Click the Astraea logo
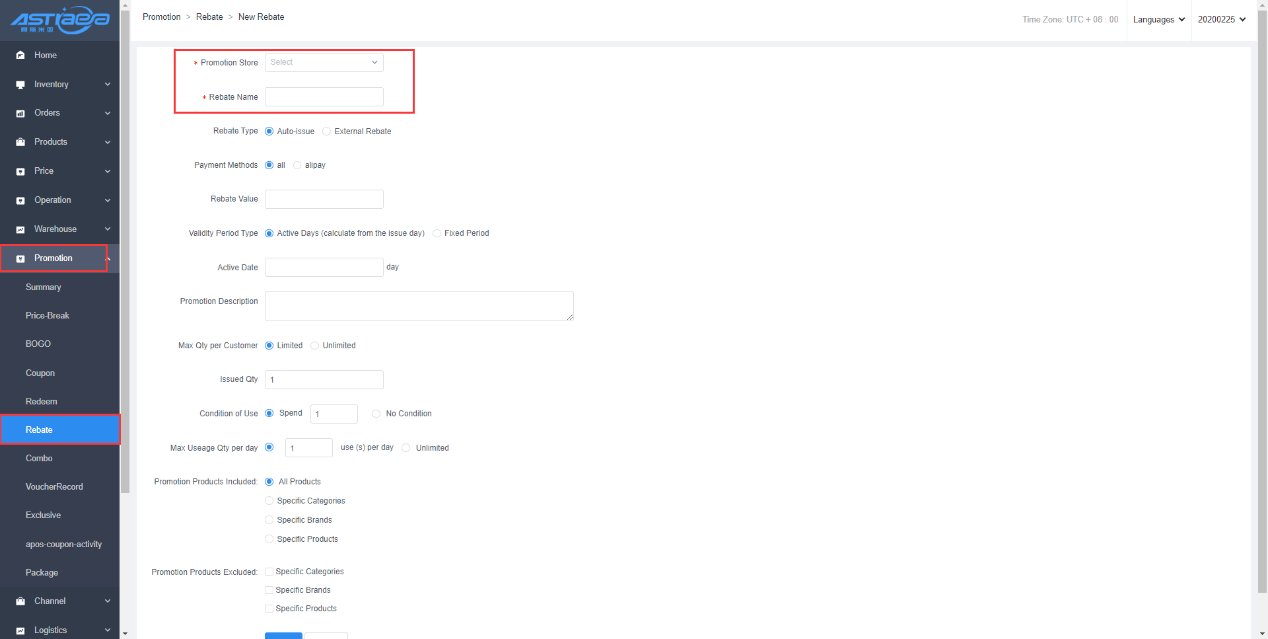This screenshot has height=639, width=1268. pyautogui.click(x=60, y=19)
